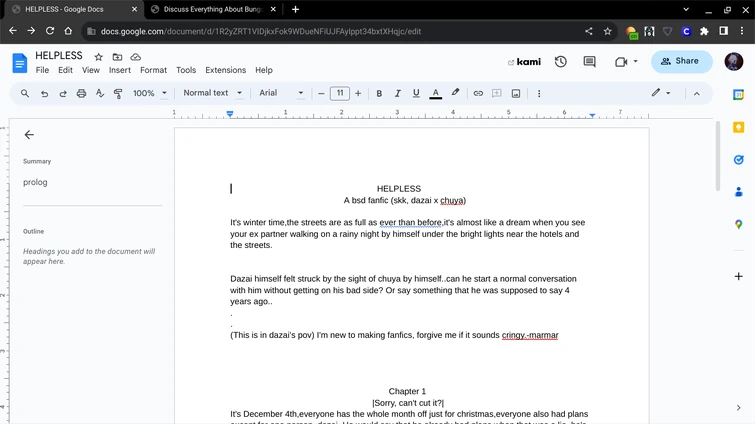Open the Arial font dropdown
Screen dimensions: 755x424
(x=281, y=93)
